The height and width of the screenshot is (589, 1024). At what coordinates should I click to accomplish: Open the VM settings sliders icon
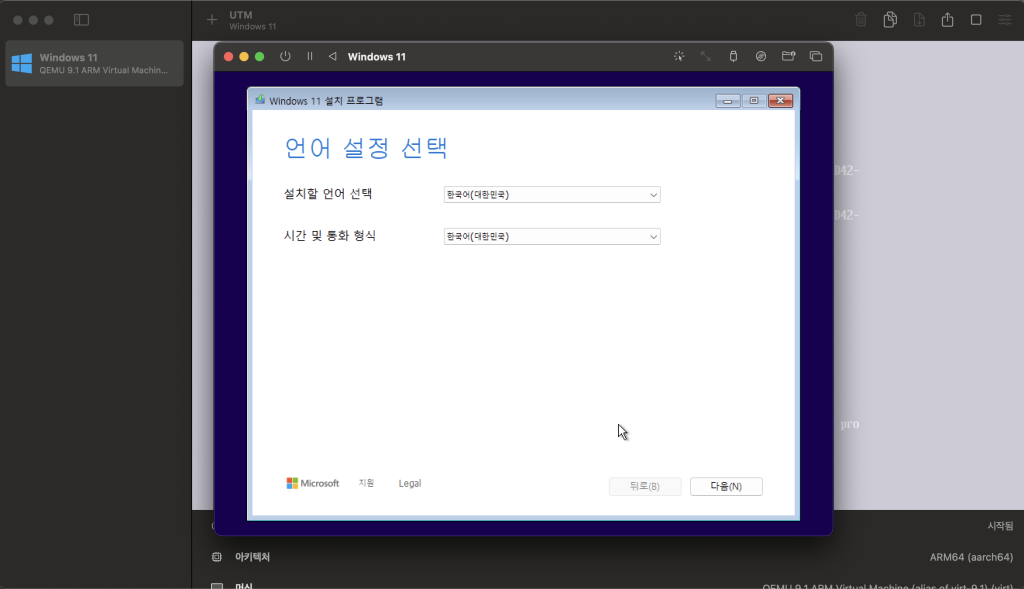(1005, 20)
